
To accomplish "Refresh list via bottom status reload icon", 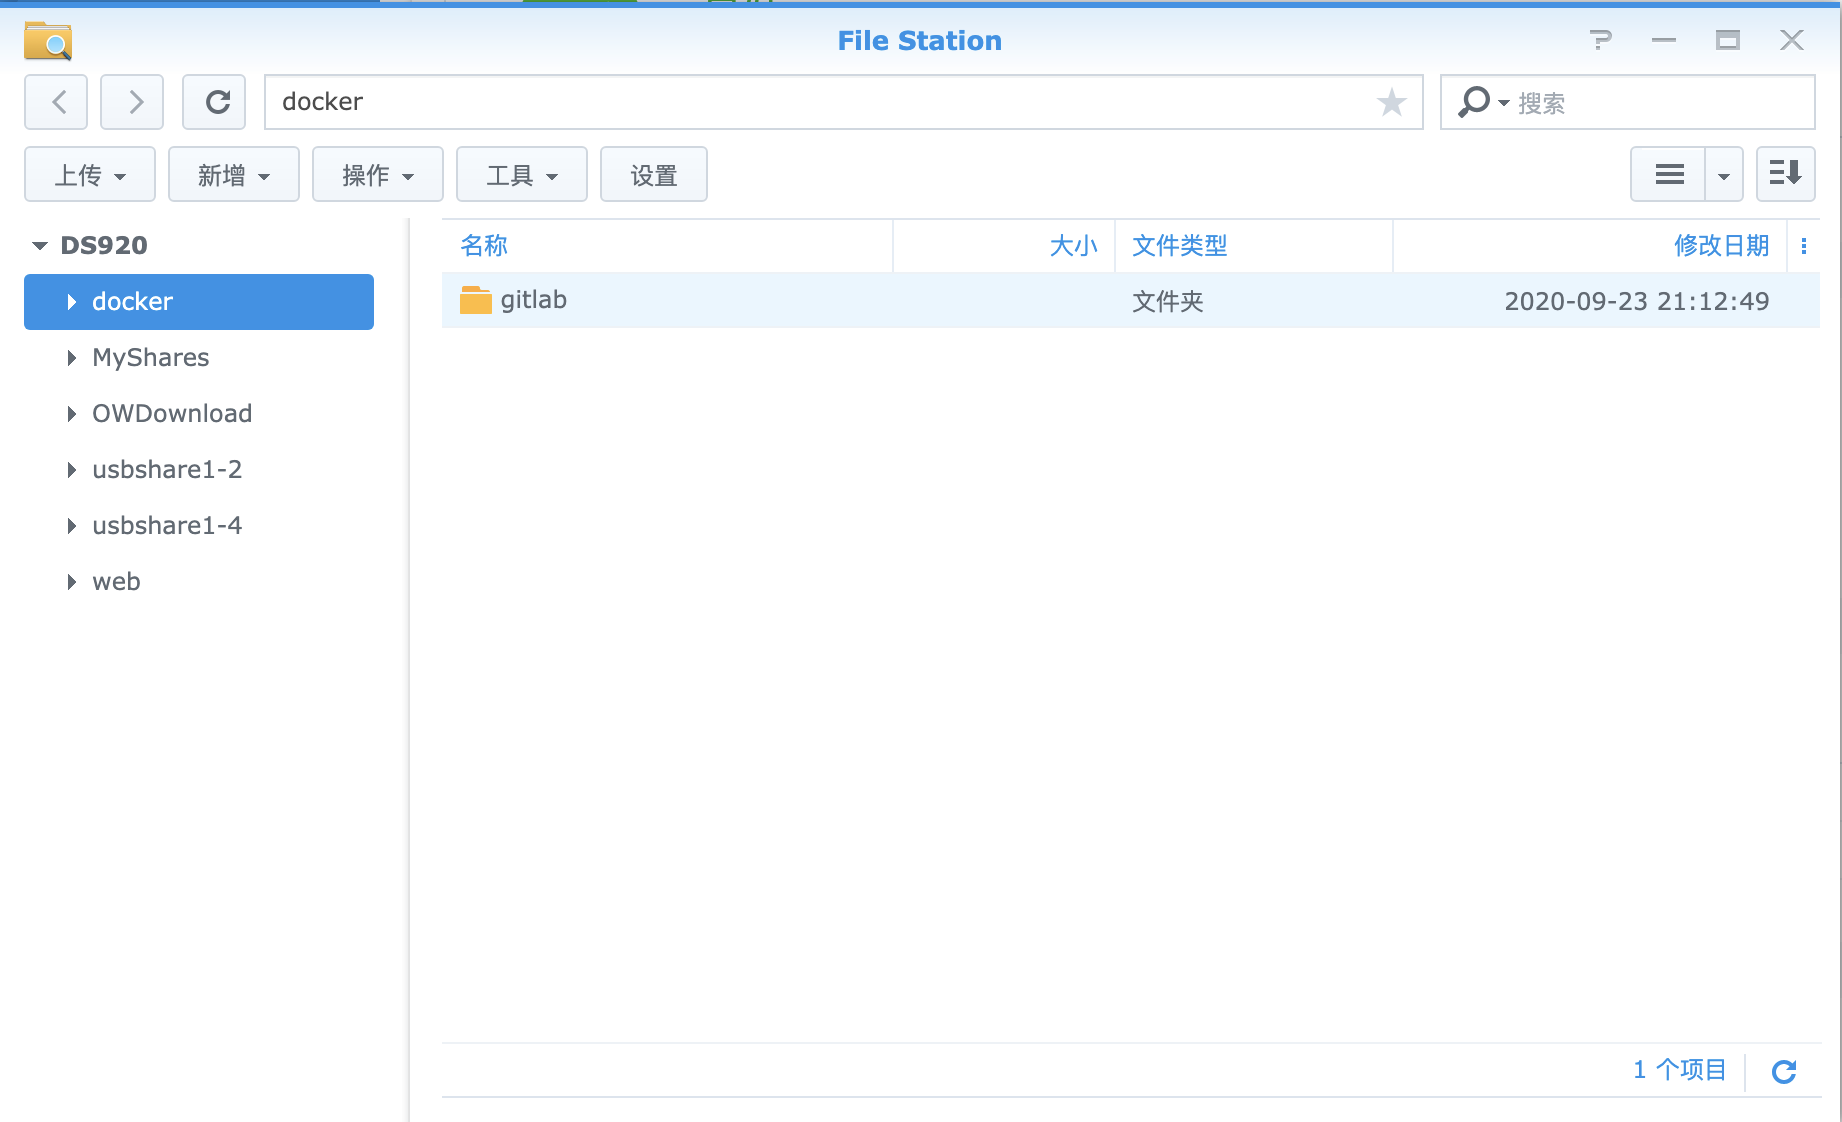I will pos(1784,1072).
